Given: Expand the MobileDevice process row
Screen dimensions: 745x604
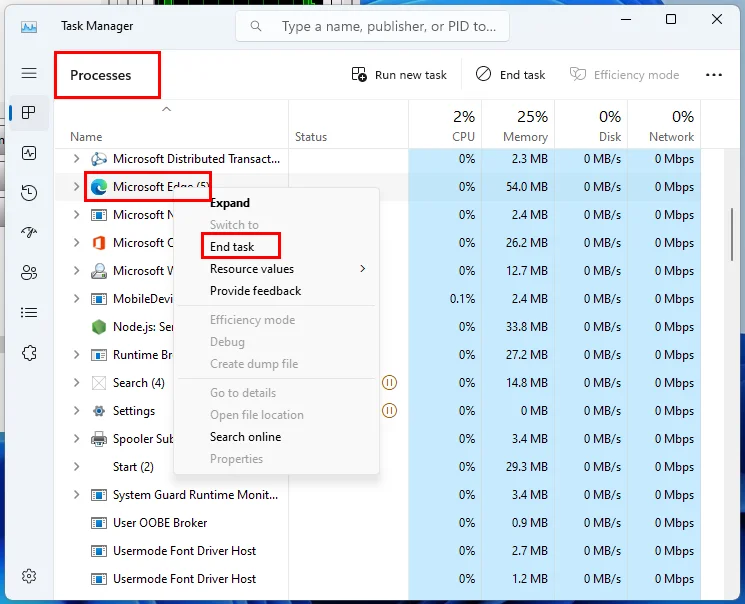Looking at the screenshot, I should coord(76,299).
